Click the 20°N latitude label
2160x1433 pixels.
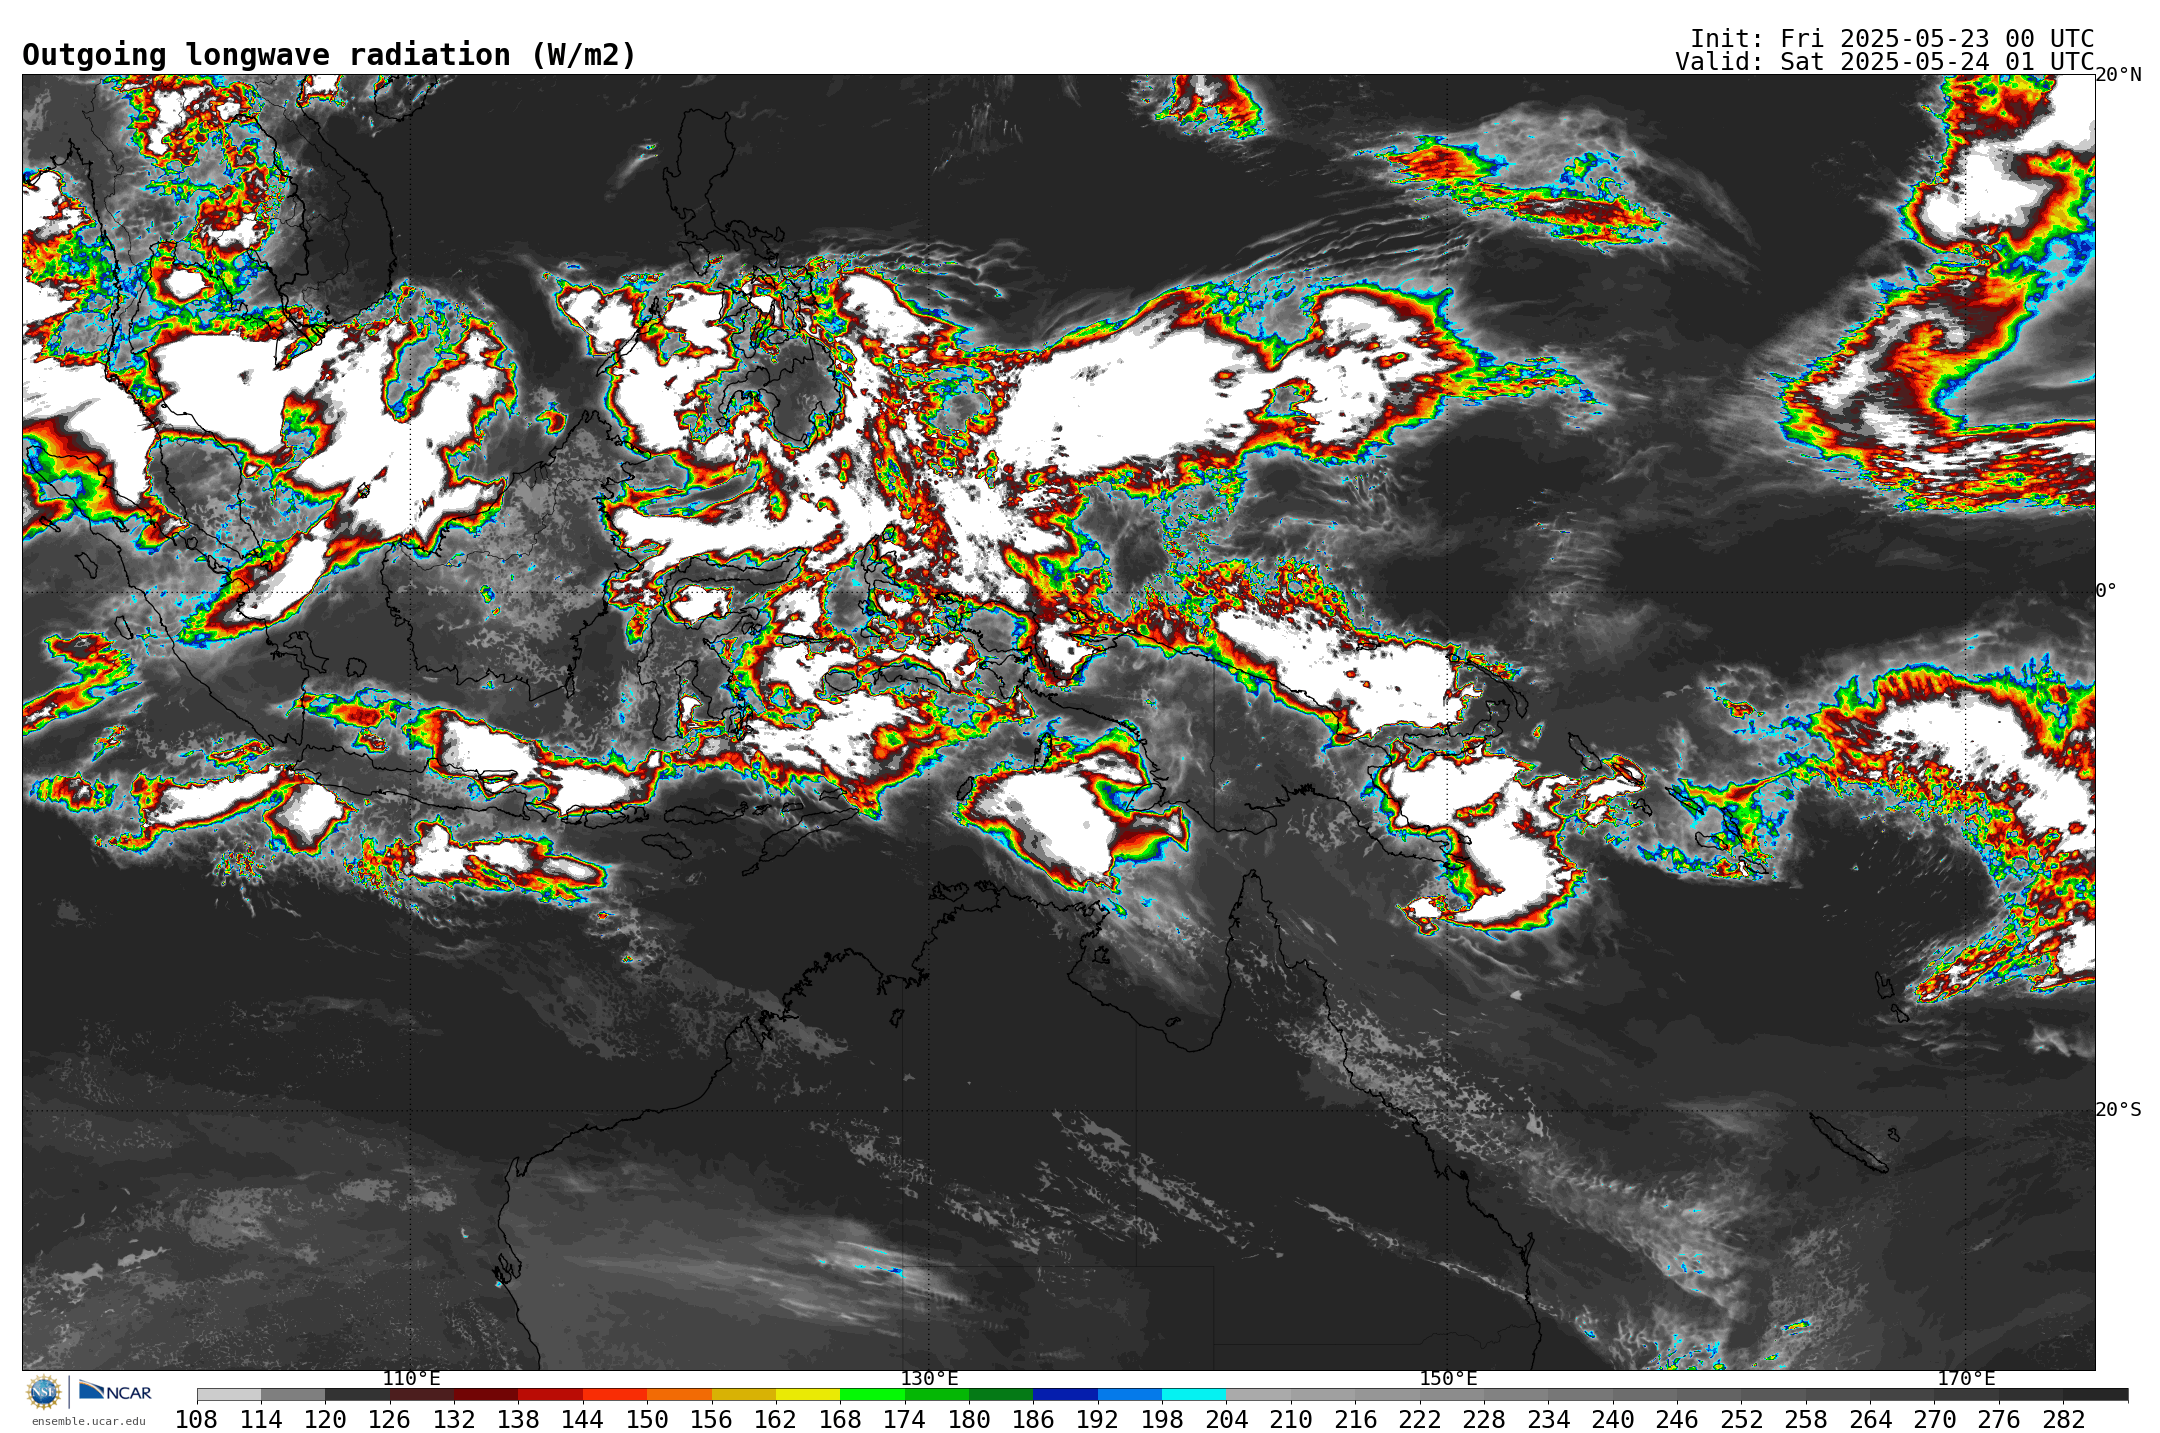[x=2118, y=75]
